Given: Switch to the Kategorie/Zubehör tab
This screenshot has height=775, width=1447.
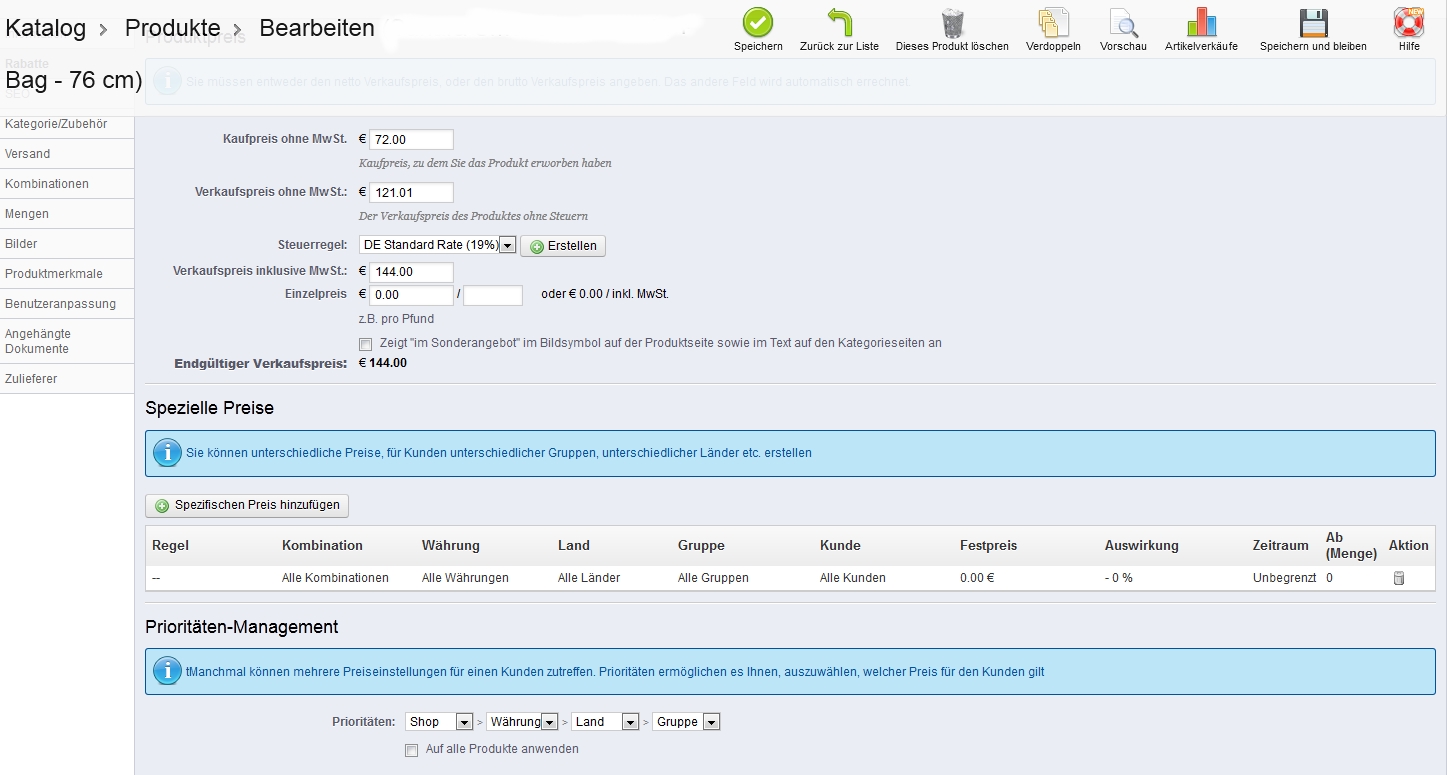Looking at the screenshot, I should coord(67,124).
